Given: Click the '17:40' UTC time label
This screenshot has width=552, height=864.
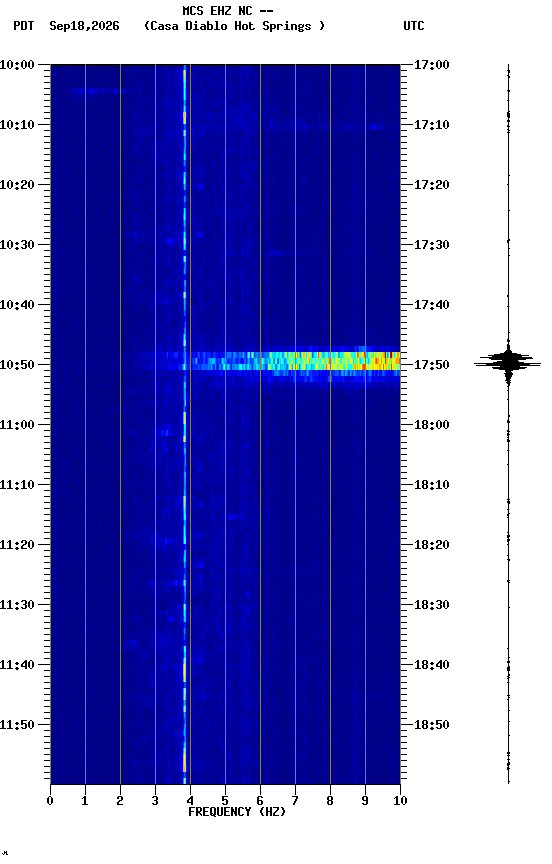Looking at the screenshot, I should click(432, 305).
